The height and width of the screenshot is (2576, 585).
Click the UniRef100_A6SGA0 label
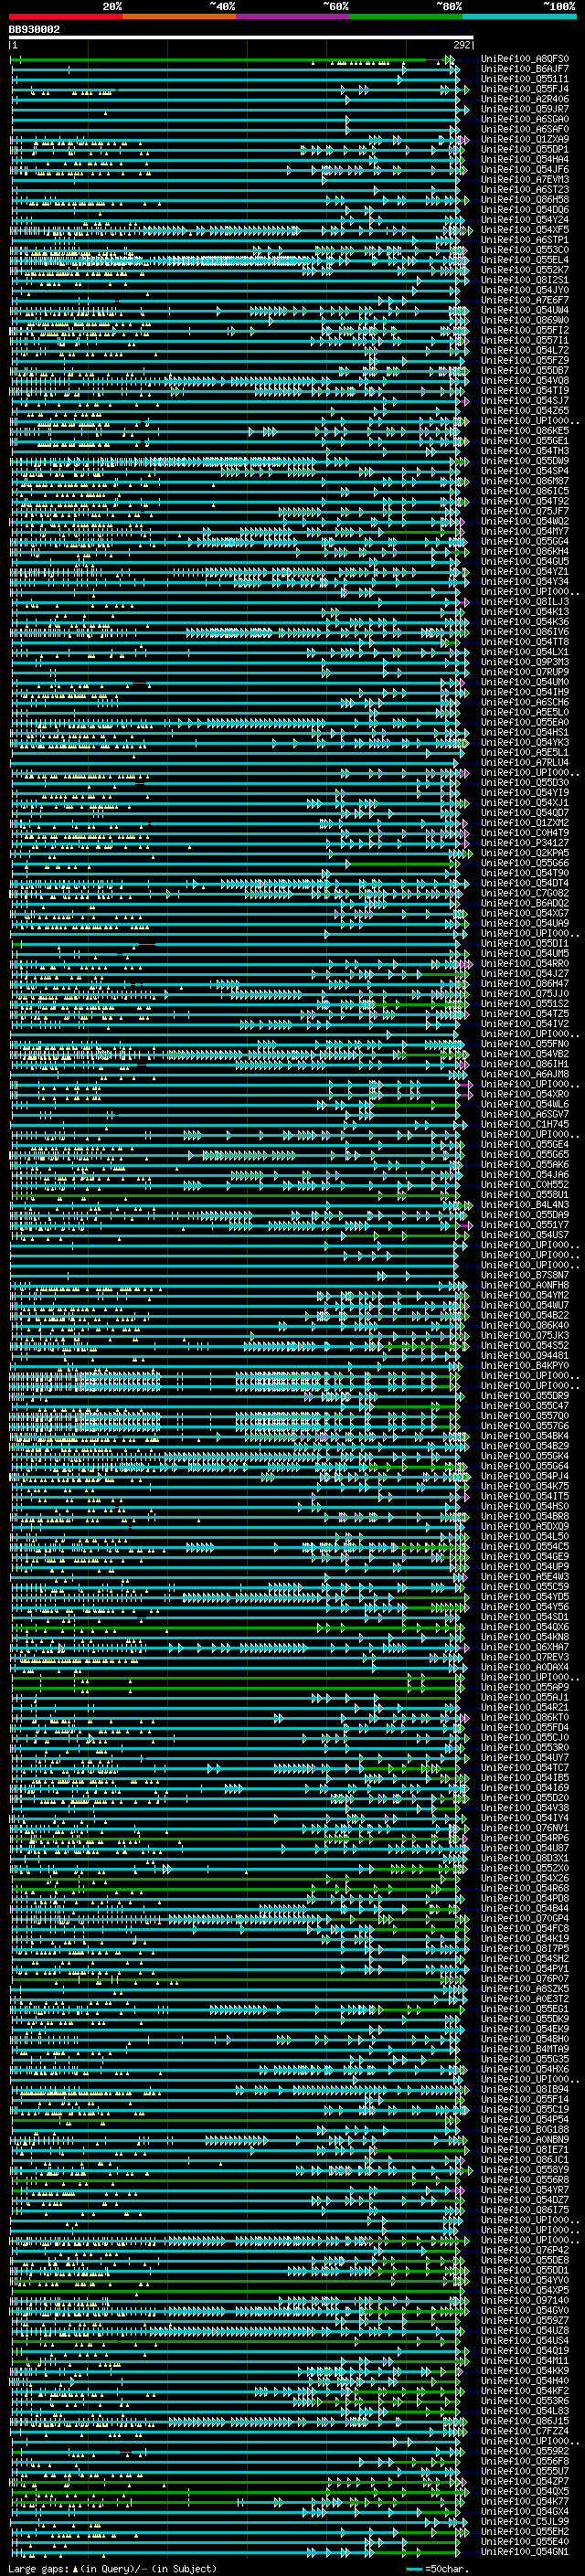pyautogui.click(x=525, y=119)
